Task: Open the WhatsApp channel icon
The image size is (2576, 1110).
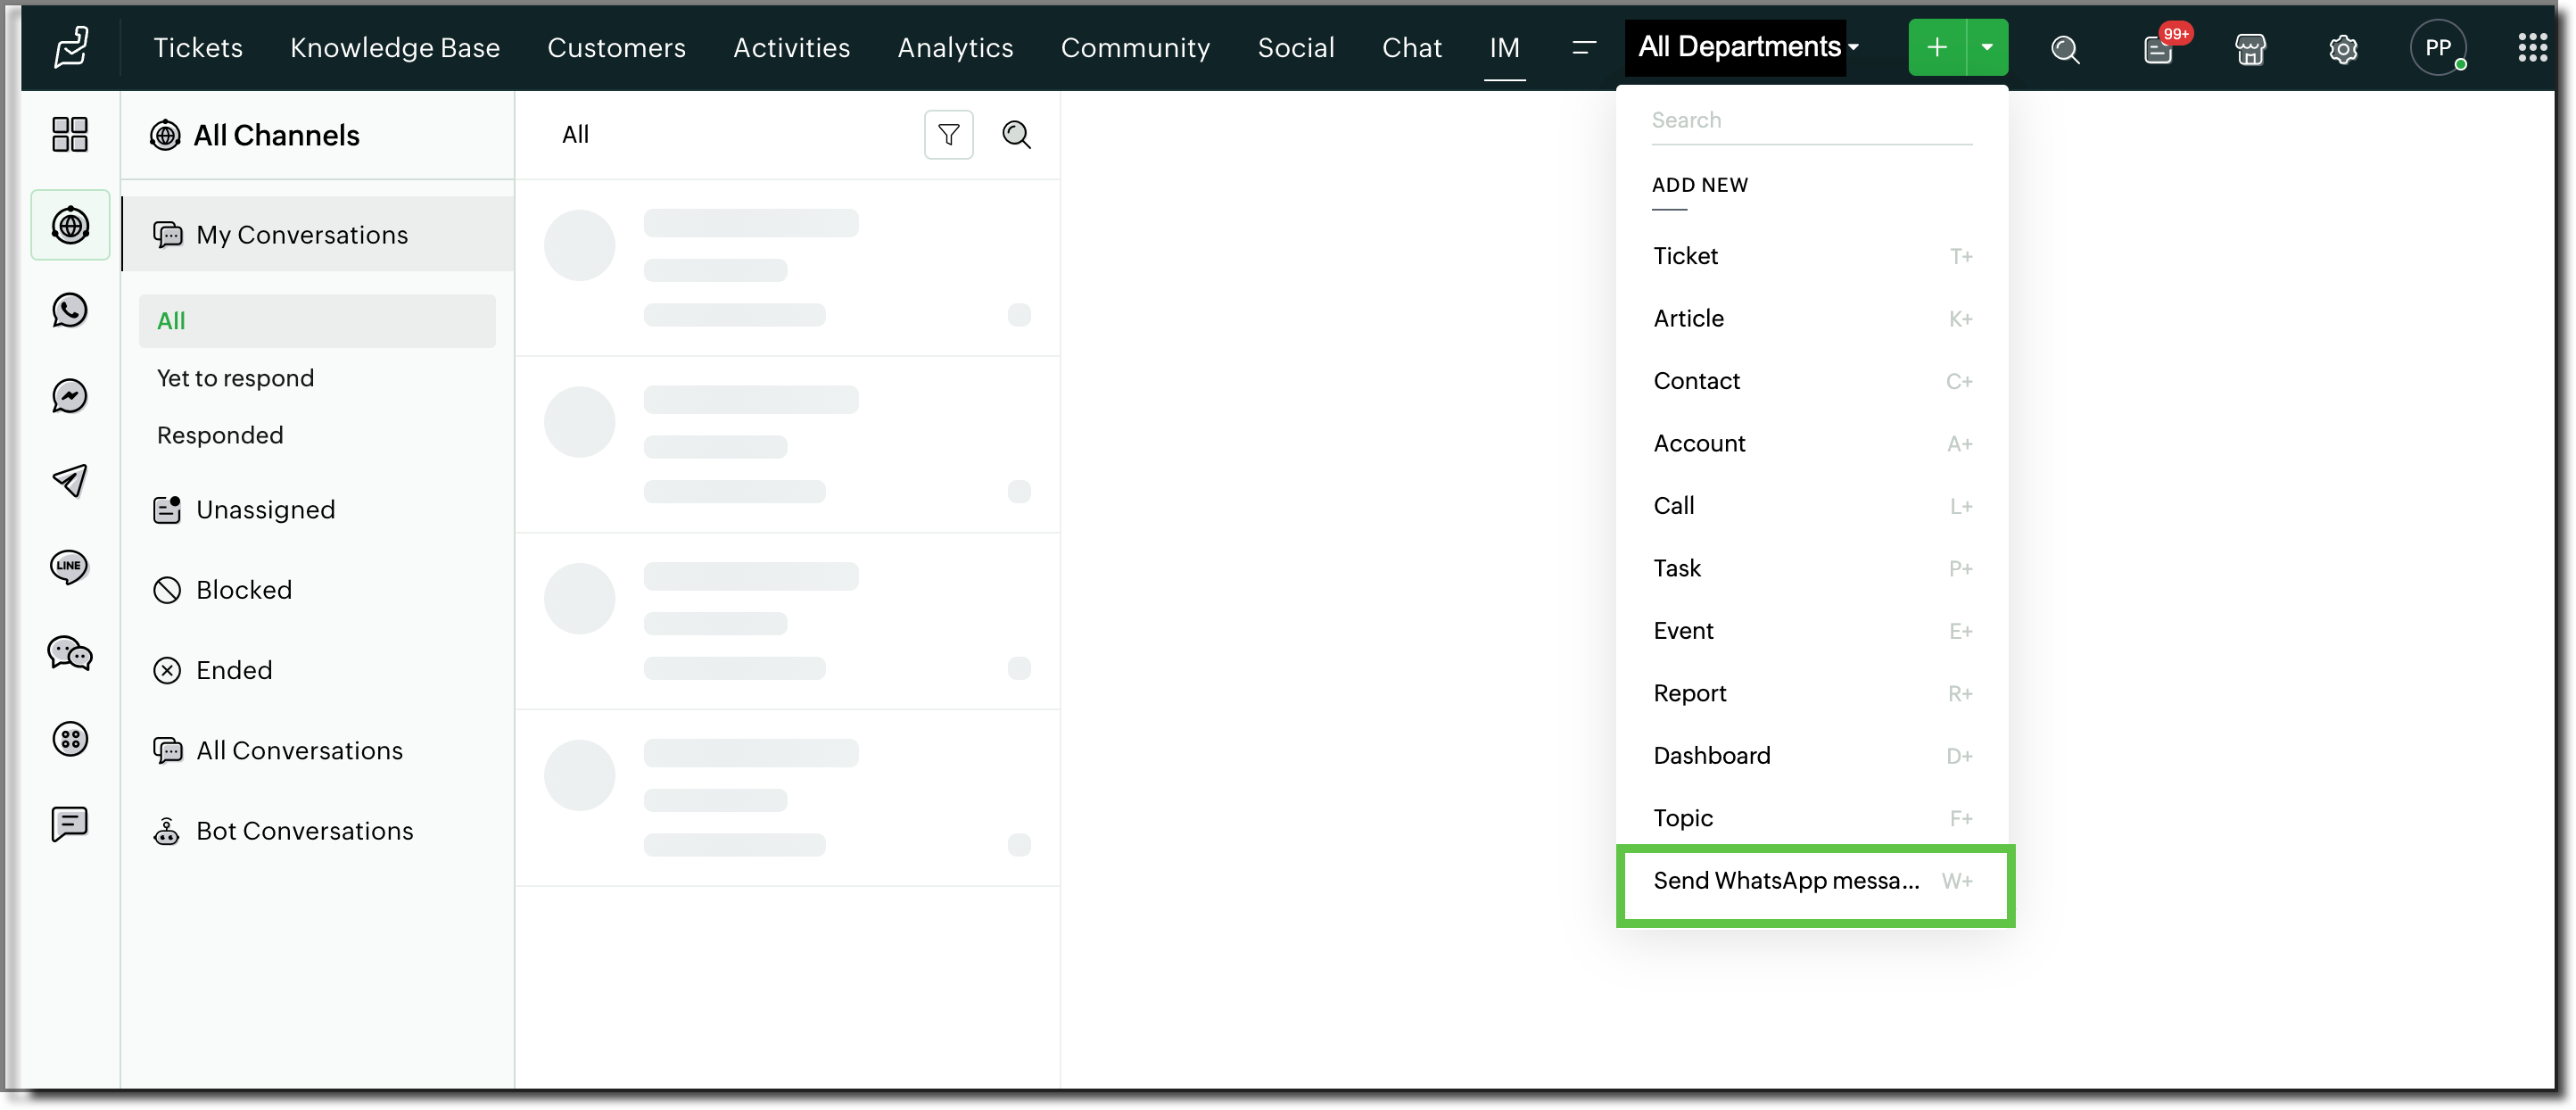Action: [x=70, y=310]
